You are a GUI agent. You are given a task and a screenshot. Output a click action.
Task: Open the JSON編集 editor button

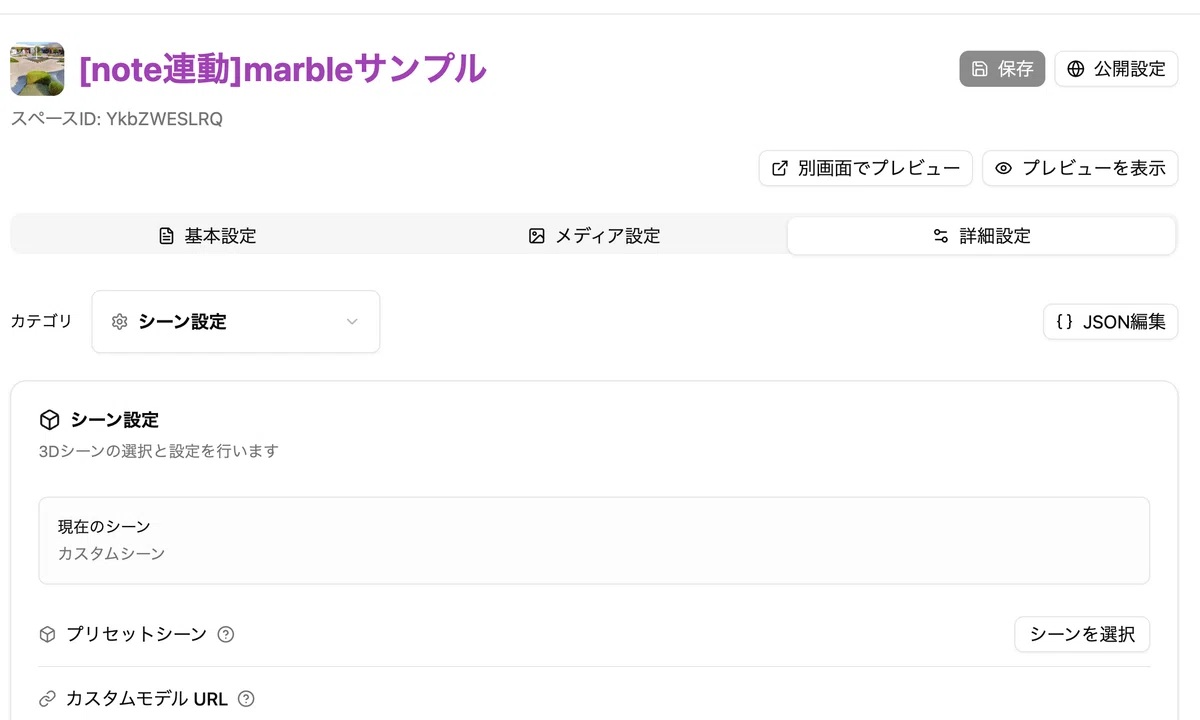click(1111, 322)
